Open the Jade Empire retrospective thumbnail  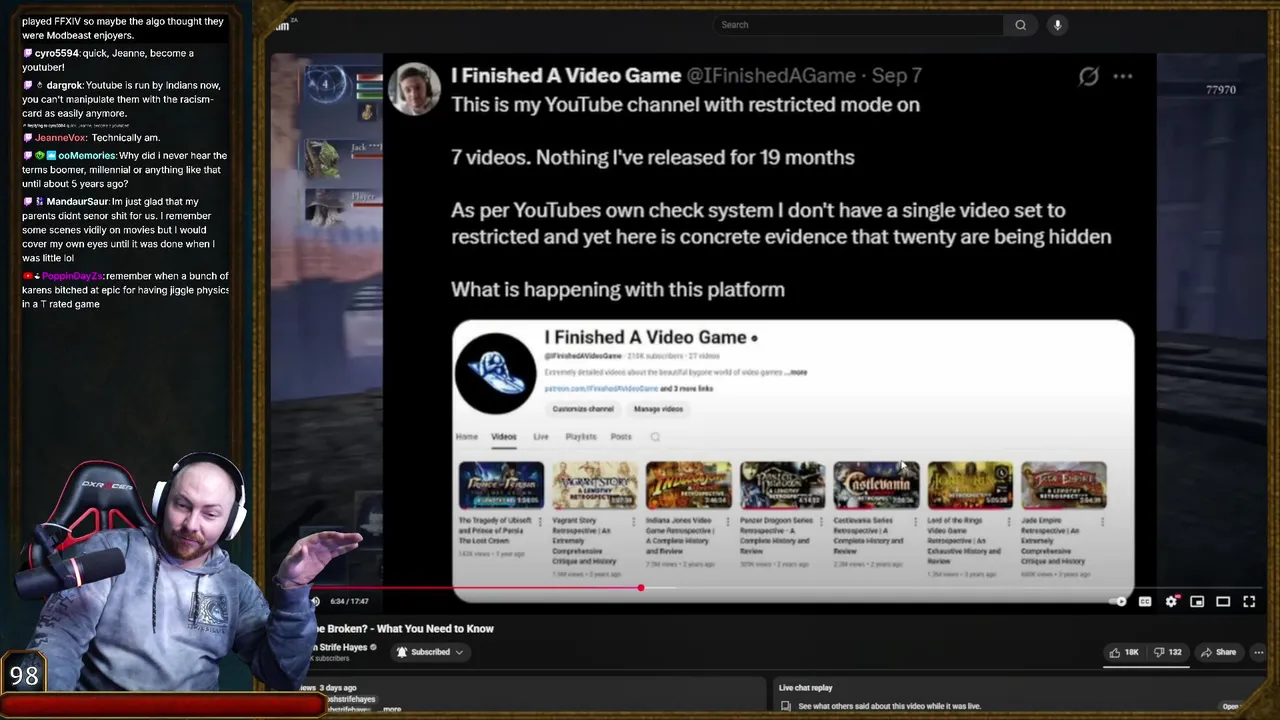tap(1064, 485)
